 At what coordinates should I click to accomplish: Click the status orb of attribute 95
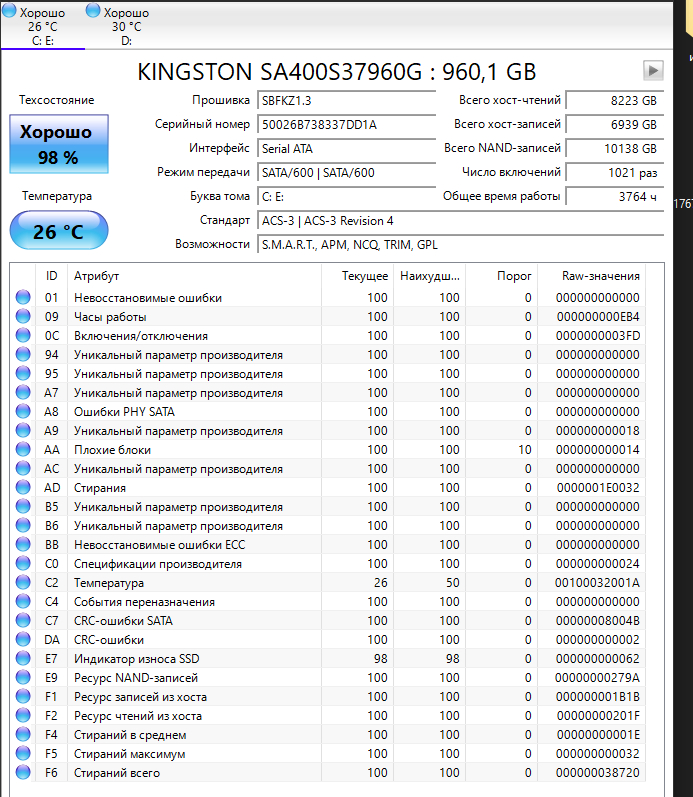23,373
